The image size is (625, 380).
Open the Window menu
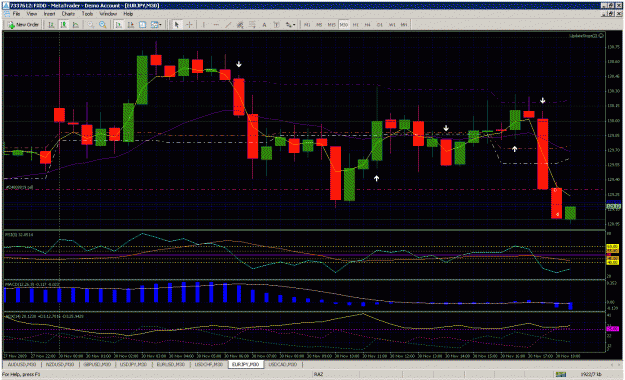coord(108,14)
